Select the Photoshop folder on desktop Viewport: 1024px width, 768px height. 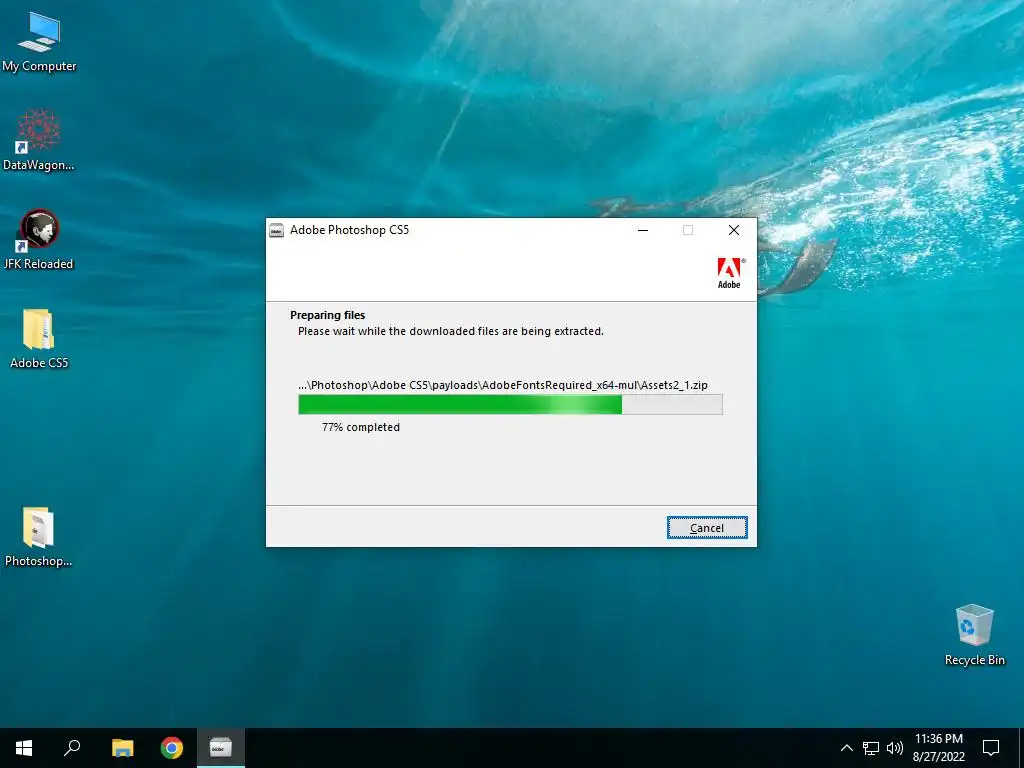(x=39, y=537)
